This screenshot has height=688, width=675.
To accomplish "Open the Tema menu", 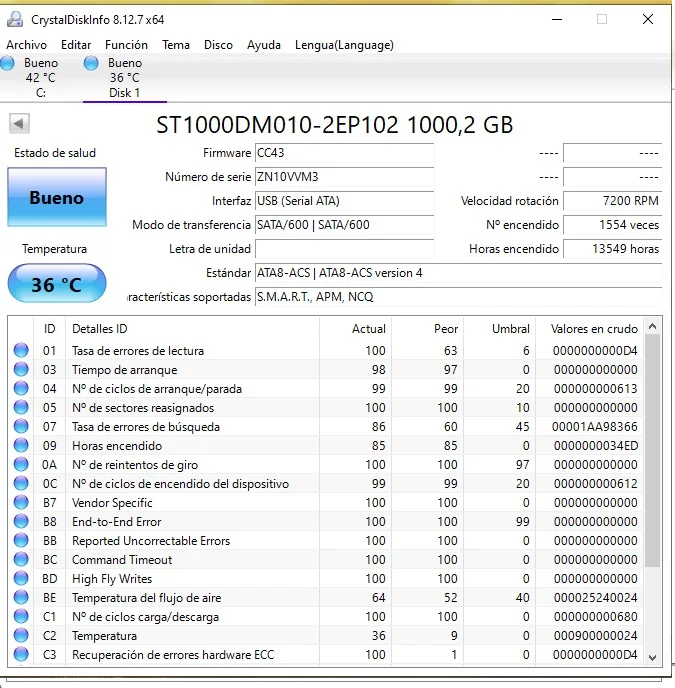I will tap(176, 45).
